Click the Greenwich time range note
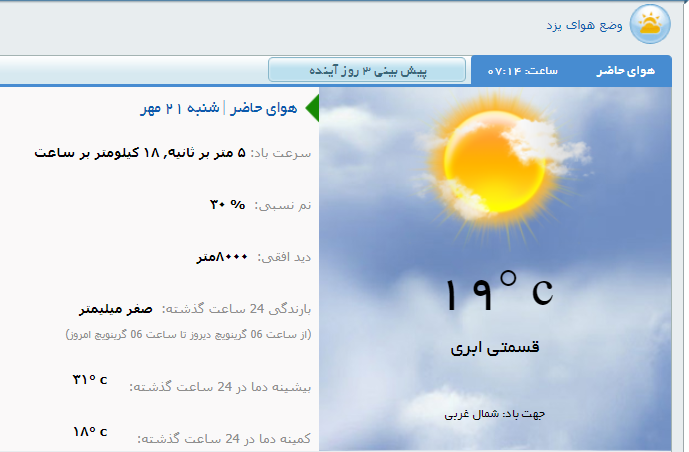Image resolution: width=689 pixels, height=452 pixels. 190,334
